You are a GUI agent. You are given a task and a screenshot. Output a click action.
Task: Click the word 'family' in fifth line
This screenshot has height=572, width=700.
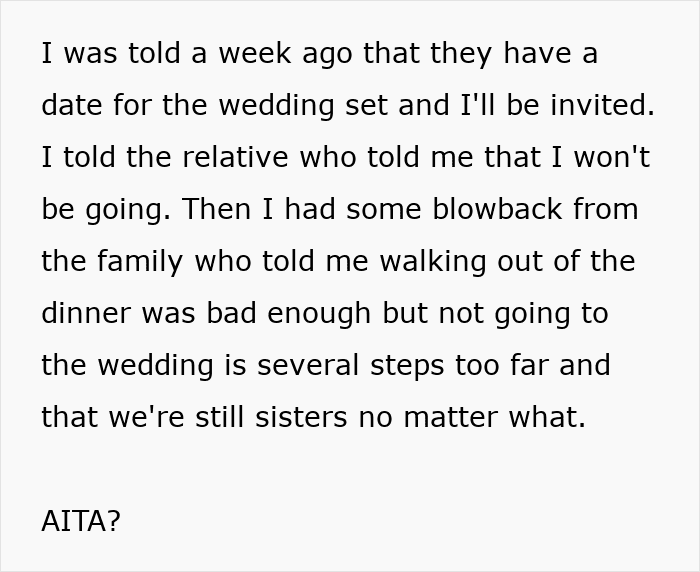coord(140,261)
